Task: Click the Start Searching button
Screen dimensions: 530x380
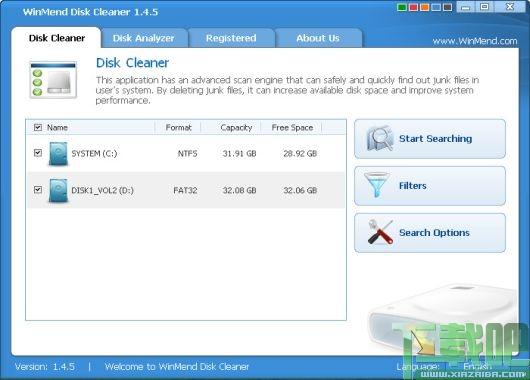Action: pos(430,139)
